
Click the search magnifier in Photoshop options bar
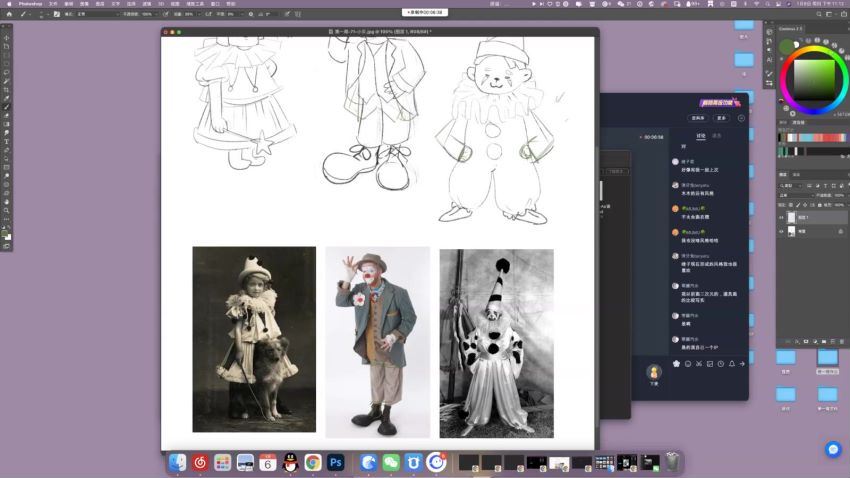click(x=819, y=14)
